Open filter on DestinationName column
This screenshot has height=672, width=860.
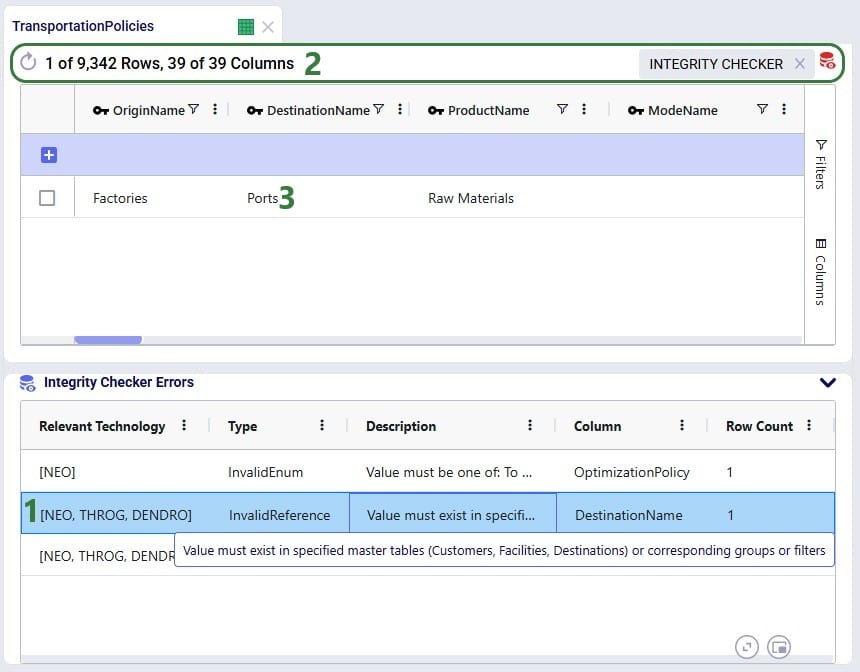378,110
